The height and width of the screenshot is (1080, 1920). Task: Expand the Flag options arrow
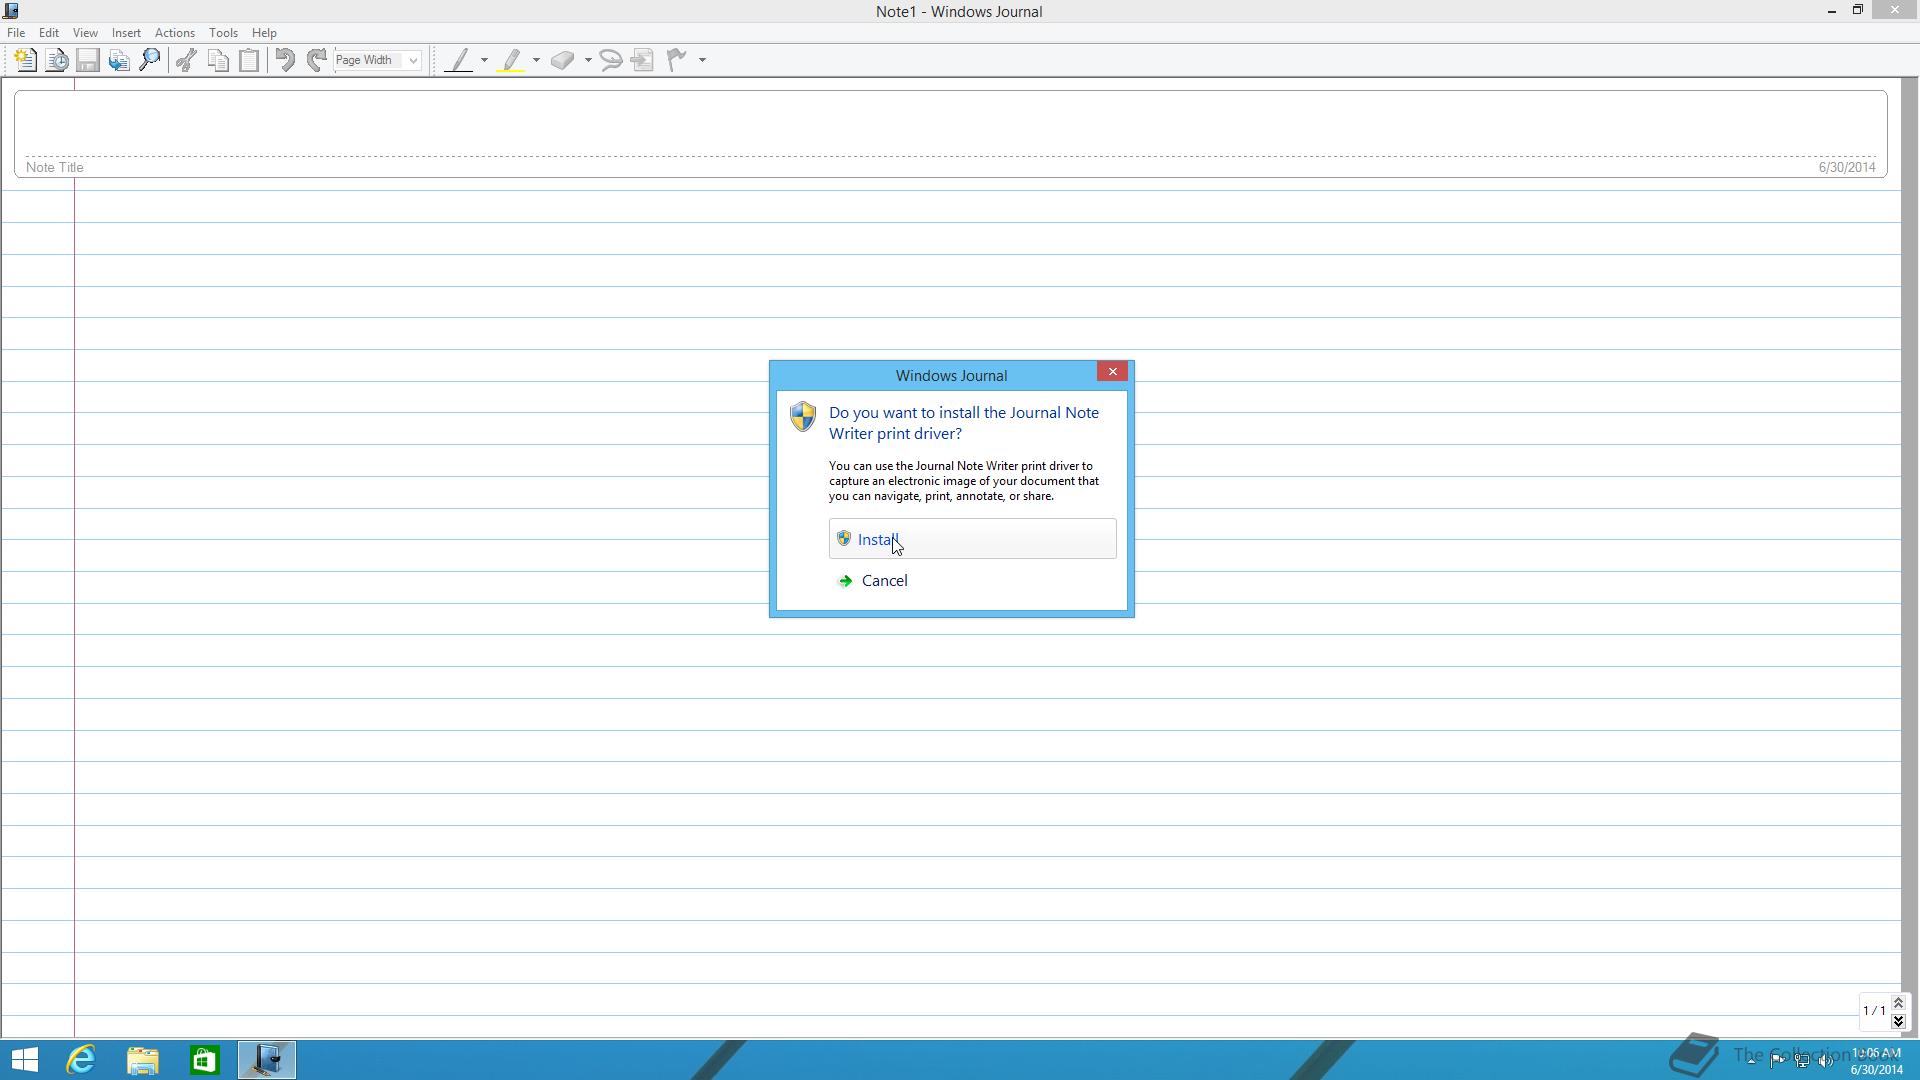pyautogui.click(x=702, y=60)
